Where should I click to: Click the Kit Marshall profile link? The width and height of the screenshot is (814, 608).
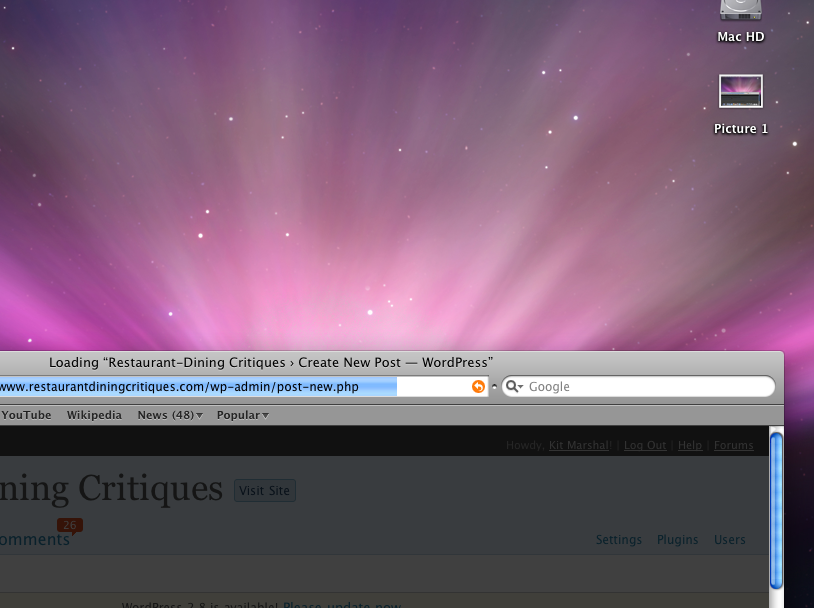(580, 445)
